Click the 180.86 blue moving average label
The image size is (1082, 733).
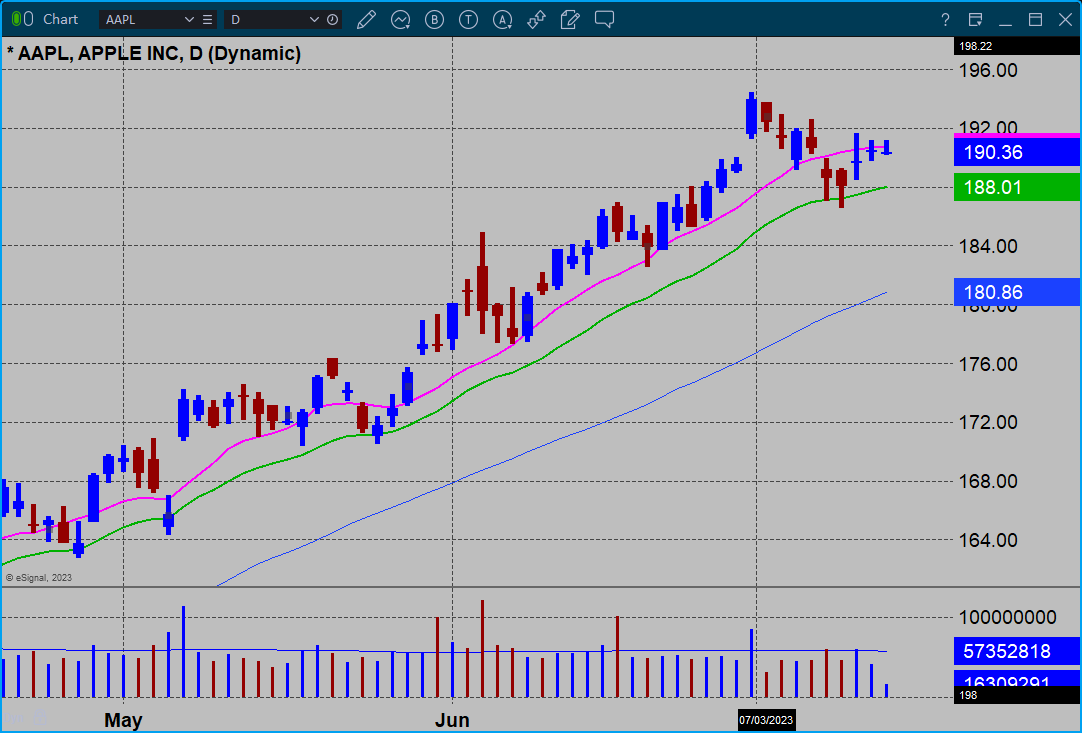coord(1016,292)
